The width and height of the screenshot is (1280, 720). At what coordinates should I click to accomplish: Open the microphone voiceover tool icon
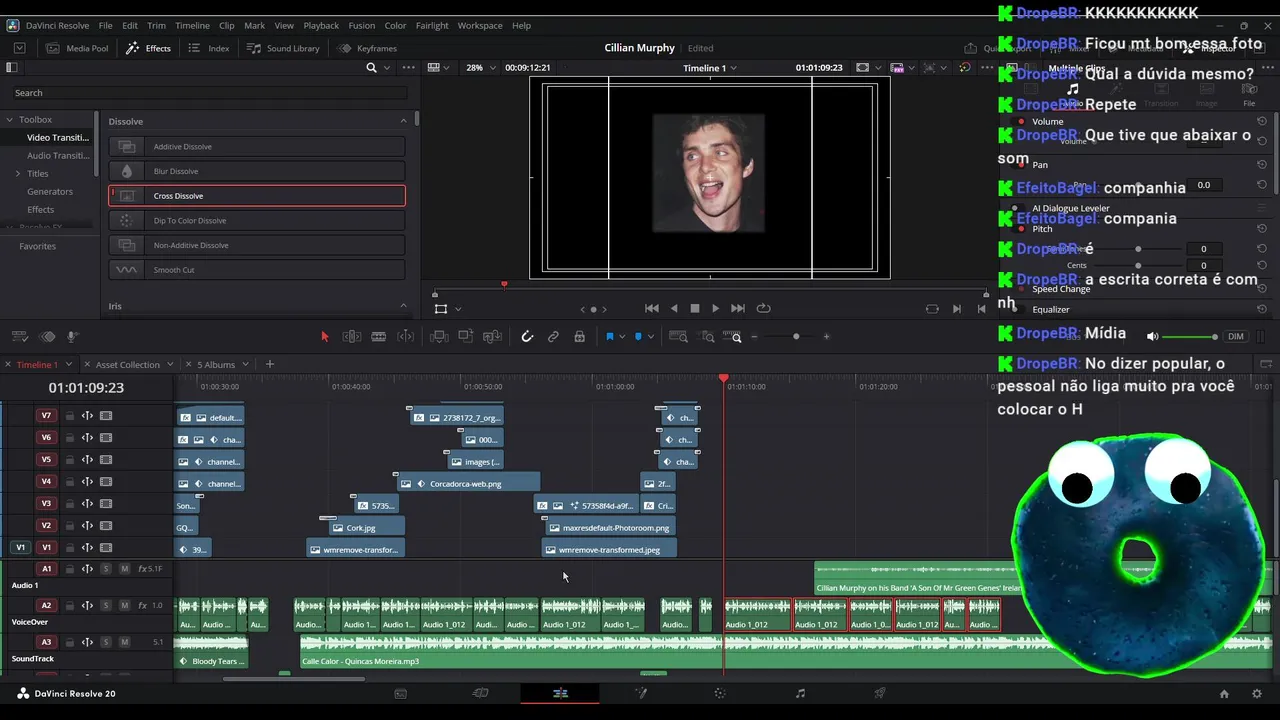pyautogui.click(x=72, y=337)
